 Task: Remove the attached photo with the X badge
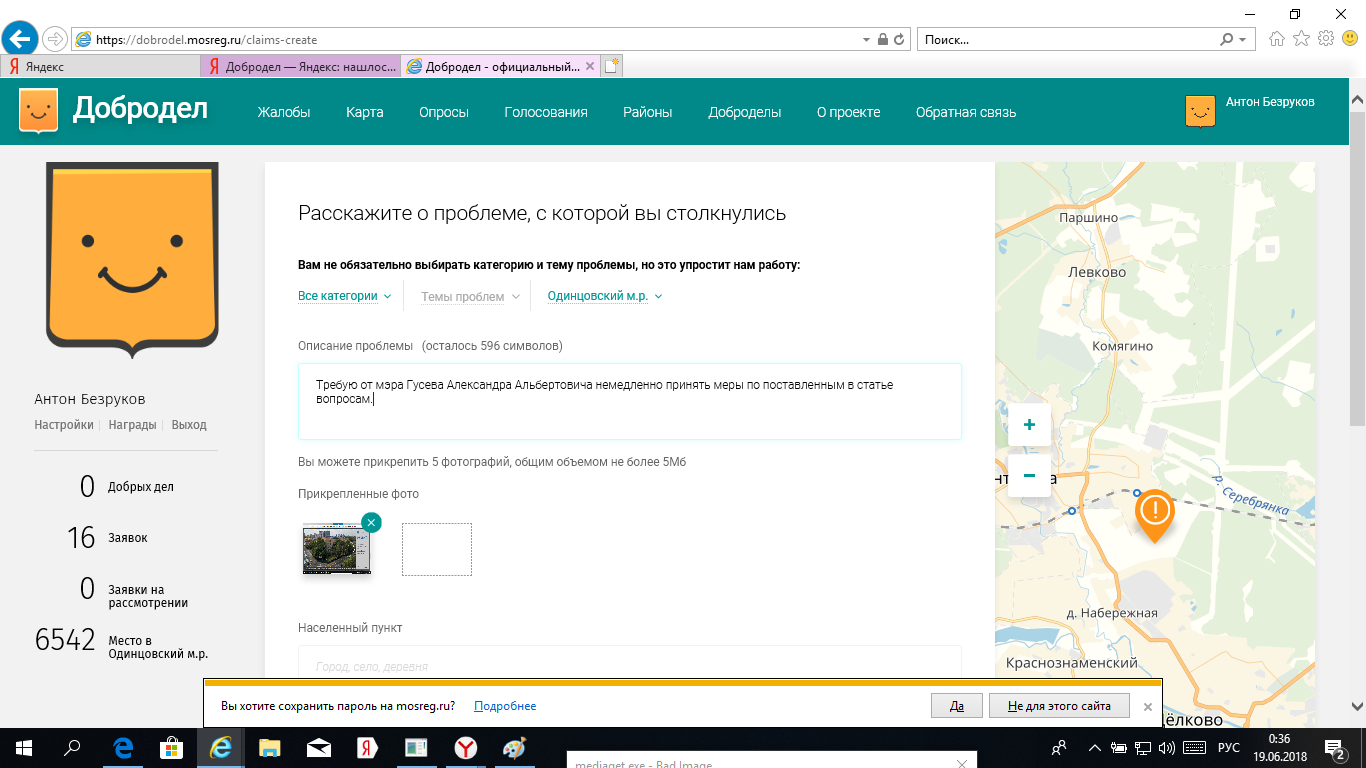click(x=371, y=522)
